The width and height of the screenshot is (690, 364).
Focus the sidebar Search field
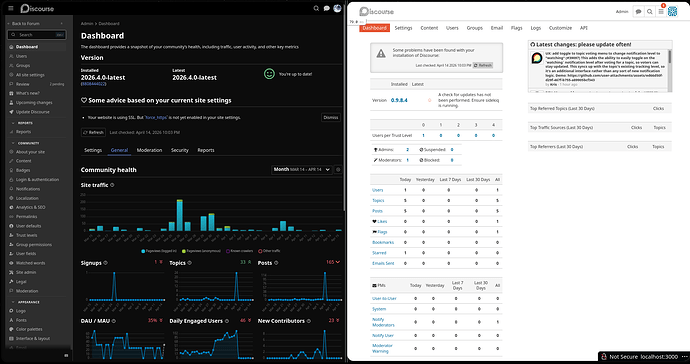37,35
